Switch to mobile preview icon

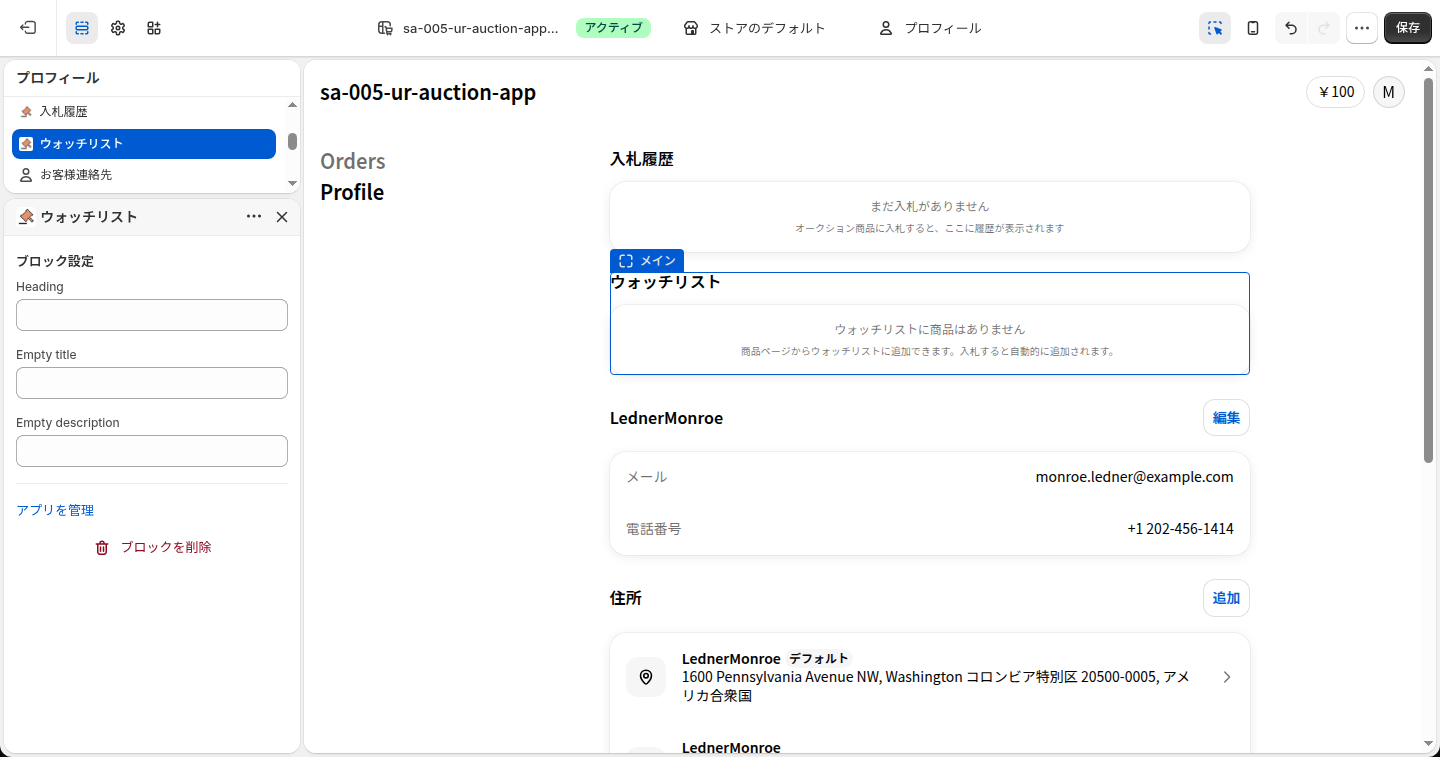(1253, 28)
